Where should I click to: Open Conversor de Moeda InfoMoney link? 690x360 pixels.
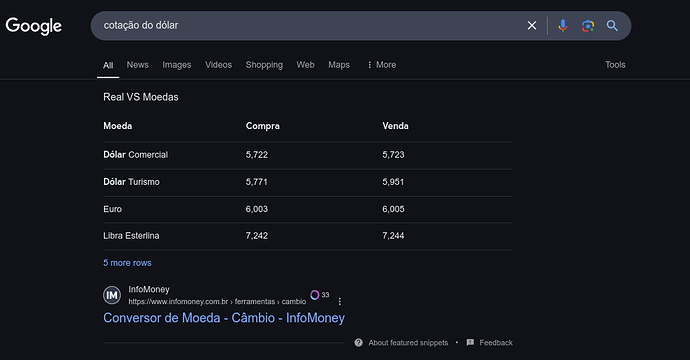tap(224, 318)
